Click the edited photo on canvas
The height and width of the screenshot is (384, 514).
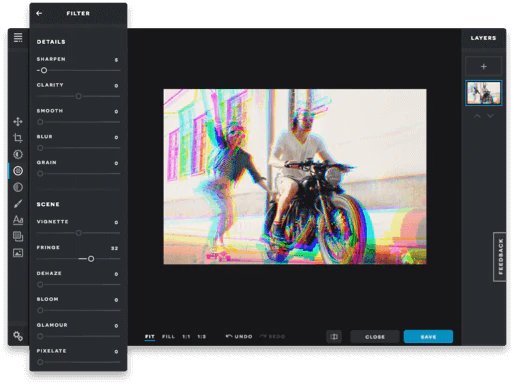(295, 176)
